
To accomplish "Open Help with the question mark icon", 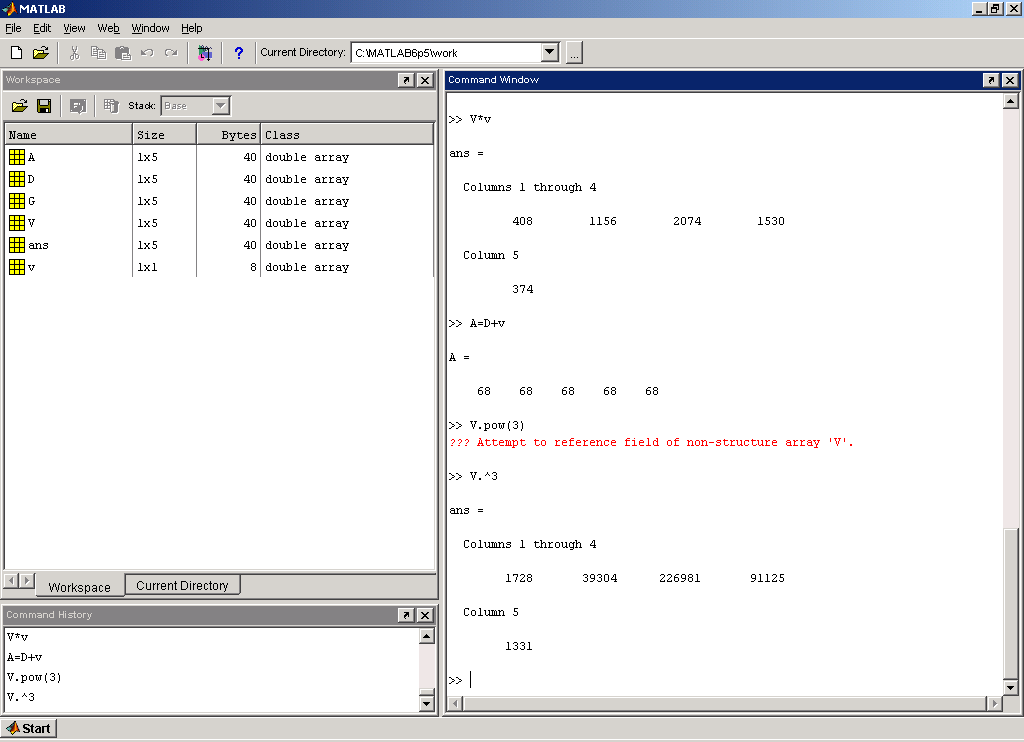I will pos(239,53).
